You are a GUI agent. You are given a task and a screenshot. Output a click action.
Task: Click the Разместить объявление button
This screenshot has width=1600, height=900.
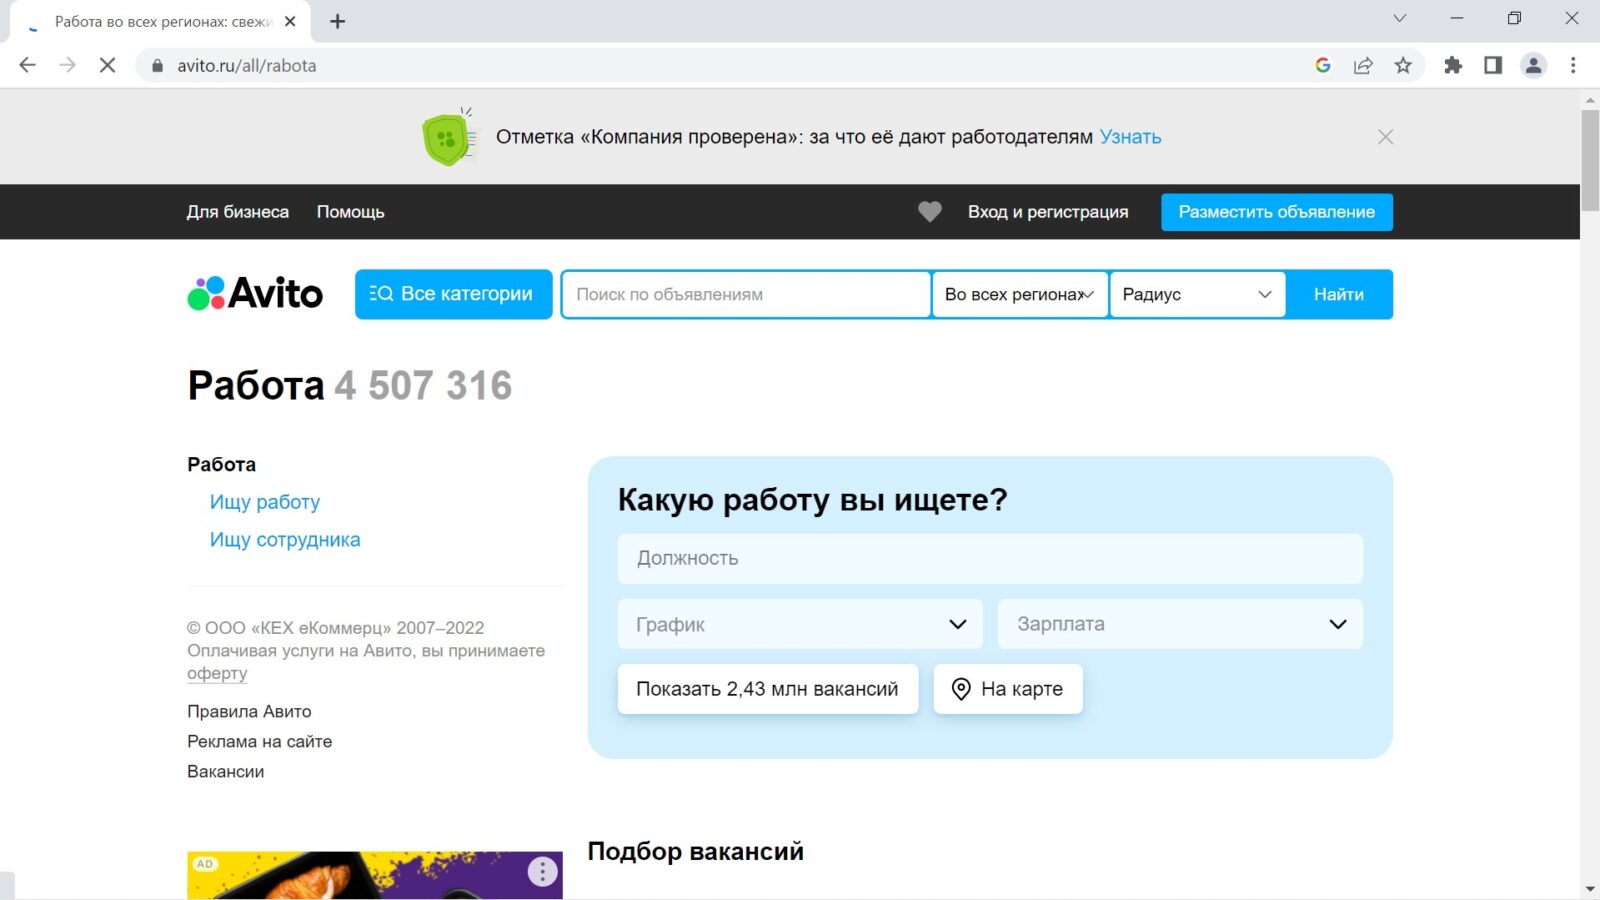1276,212
